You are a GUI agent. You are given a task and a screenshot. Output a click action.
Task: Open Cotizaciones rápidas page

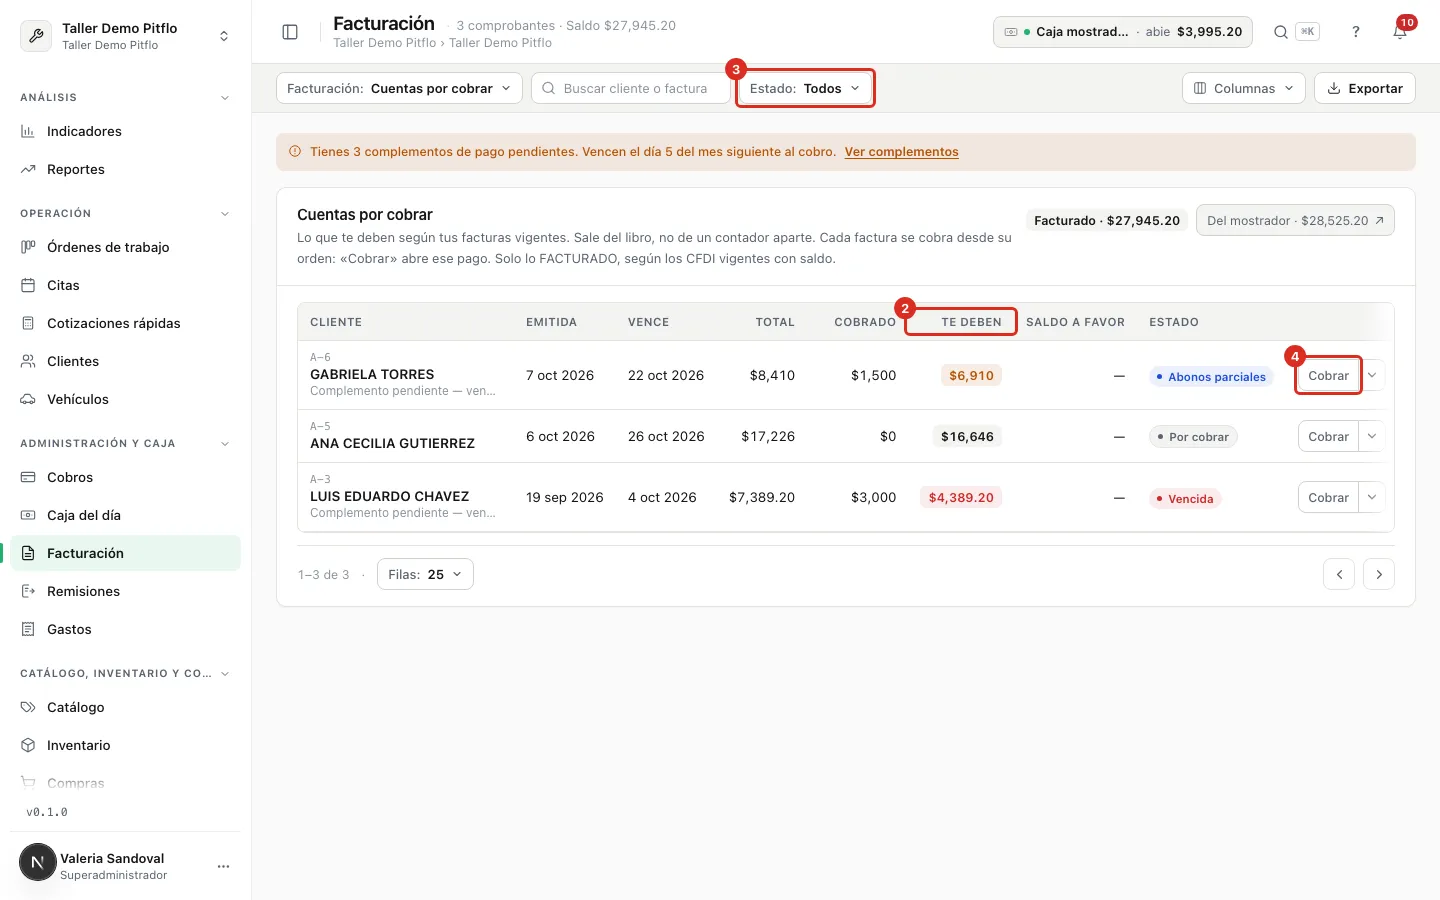(x=125, y=323)
